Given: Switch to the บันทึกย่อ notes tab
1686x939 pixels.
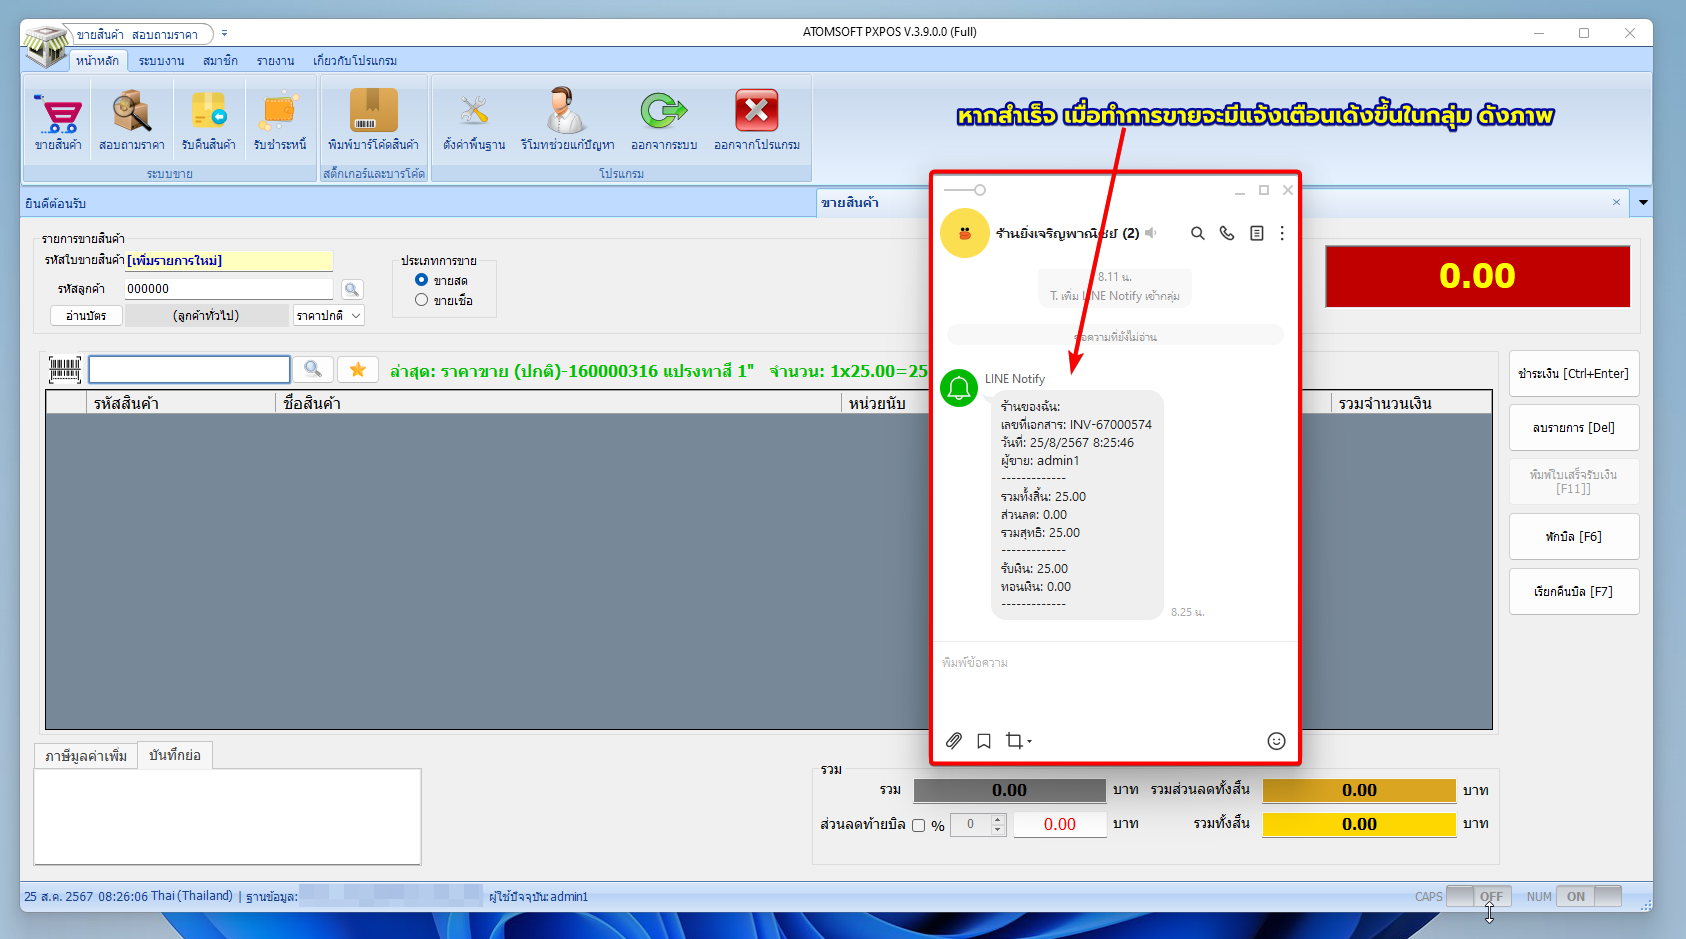Looking at the screenshot, I should click(x=175, y=756).
